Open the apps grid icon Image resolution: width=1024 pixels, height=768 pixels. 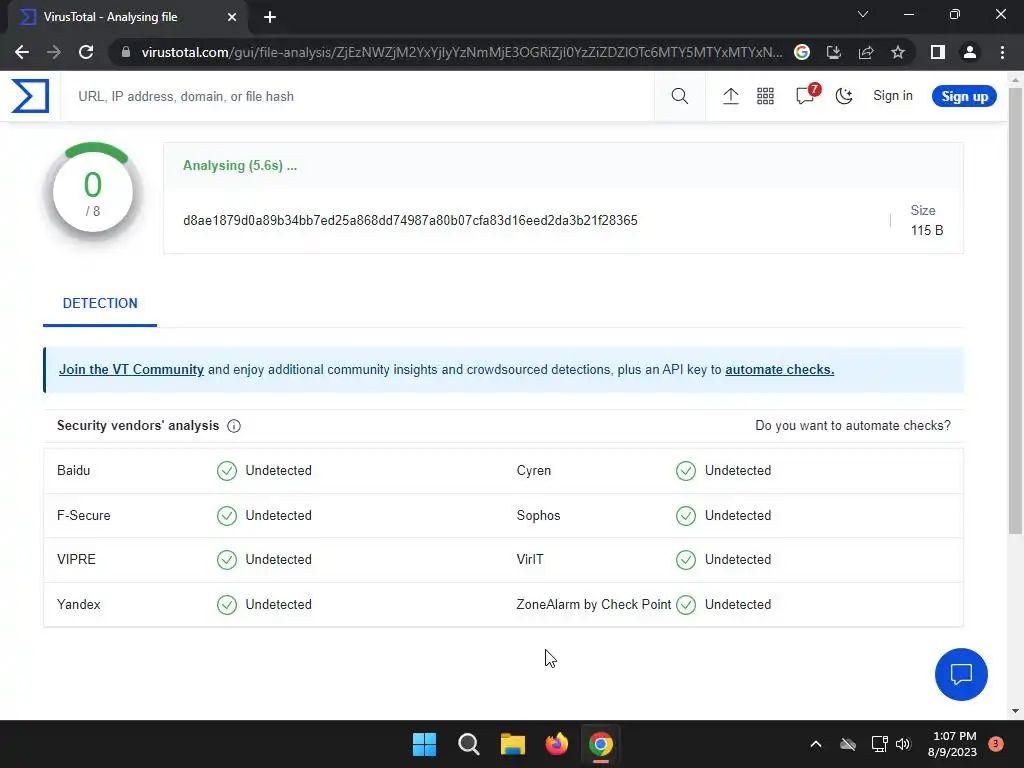pos(765,96)
